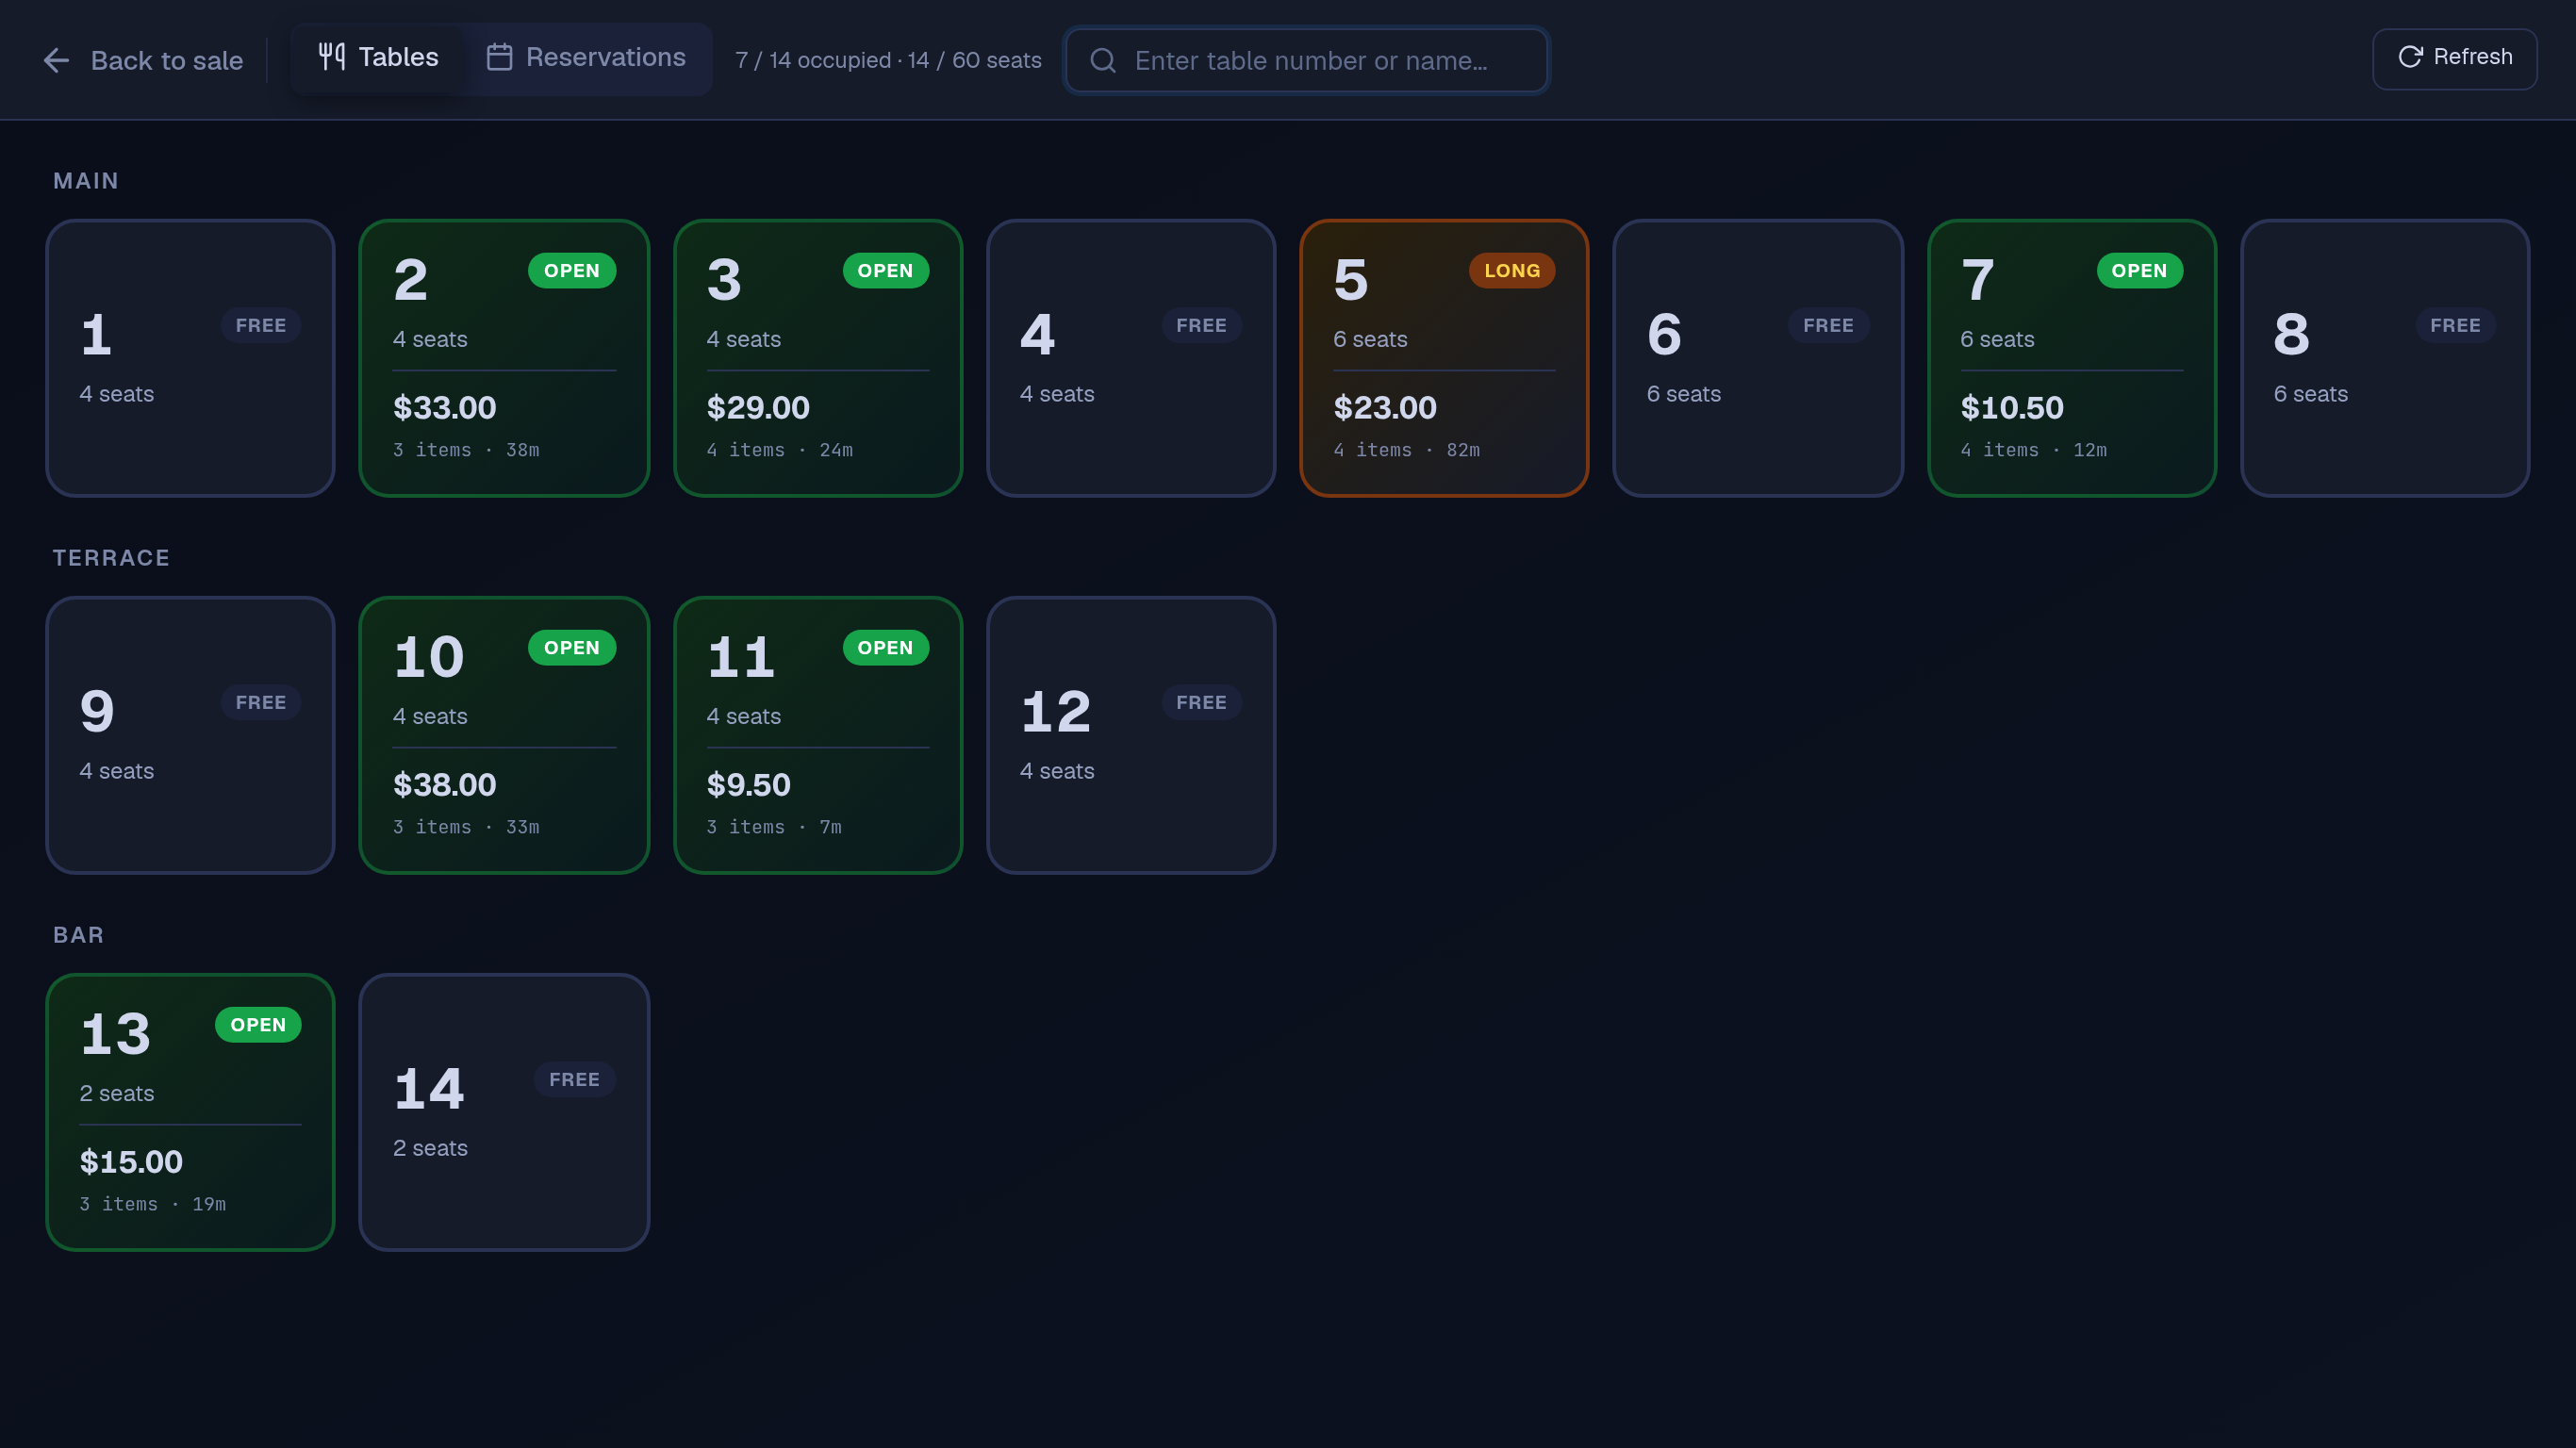Image resolution: width=2576 pixels, height=1448 pixels.
Task: Open free table 1 in Main
Action: tap(190, 358)
